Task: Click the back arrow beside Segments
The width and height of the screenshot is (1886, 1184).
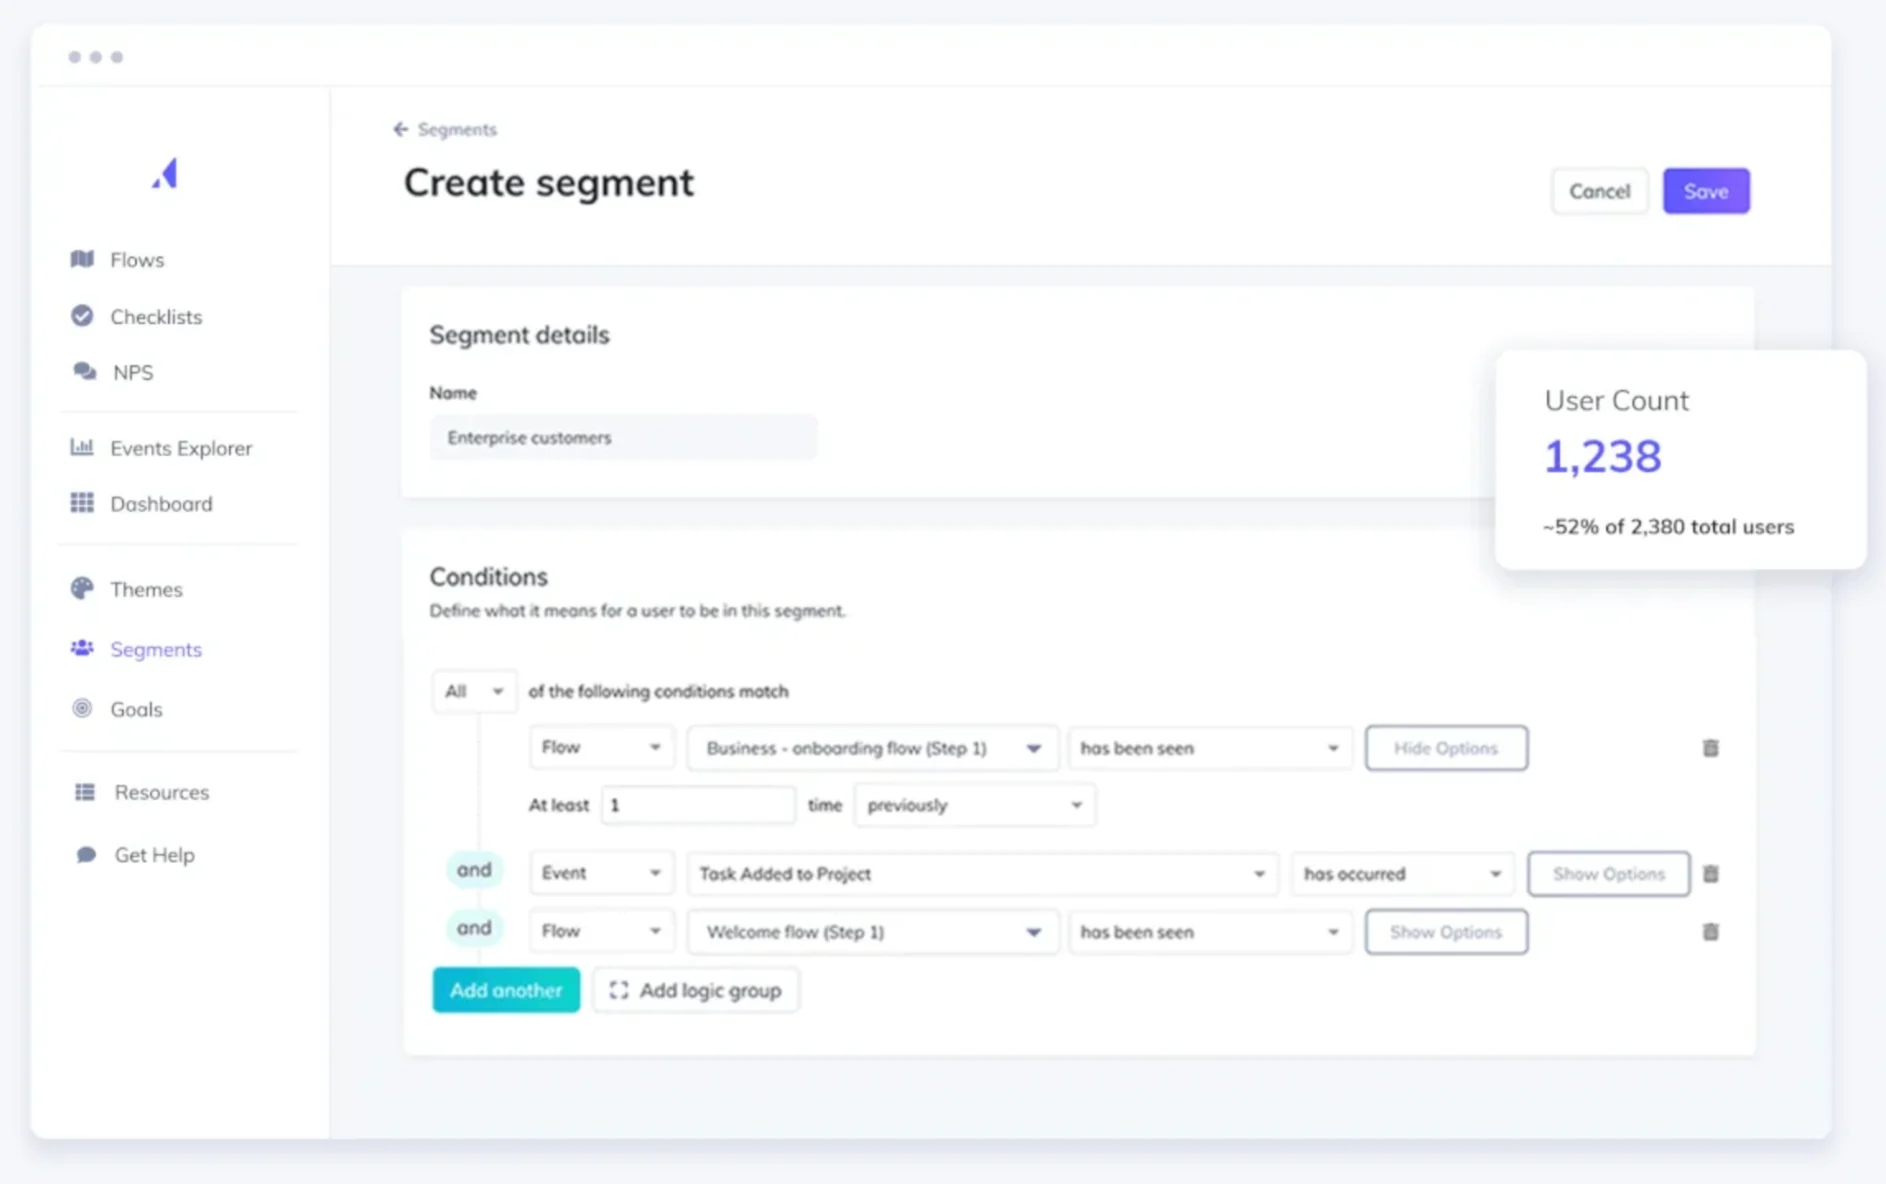Action: click(x=401, y=129)
